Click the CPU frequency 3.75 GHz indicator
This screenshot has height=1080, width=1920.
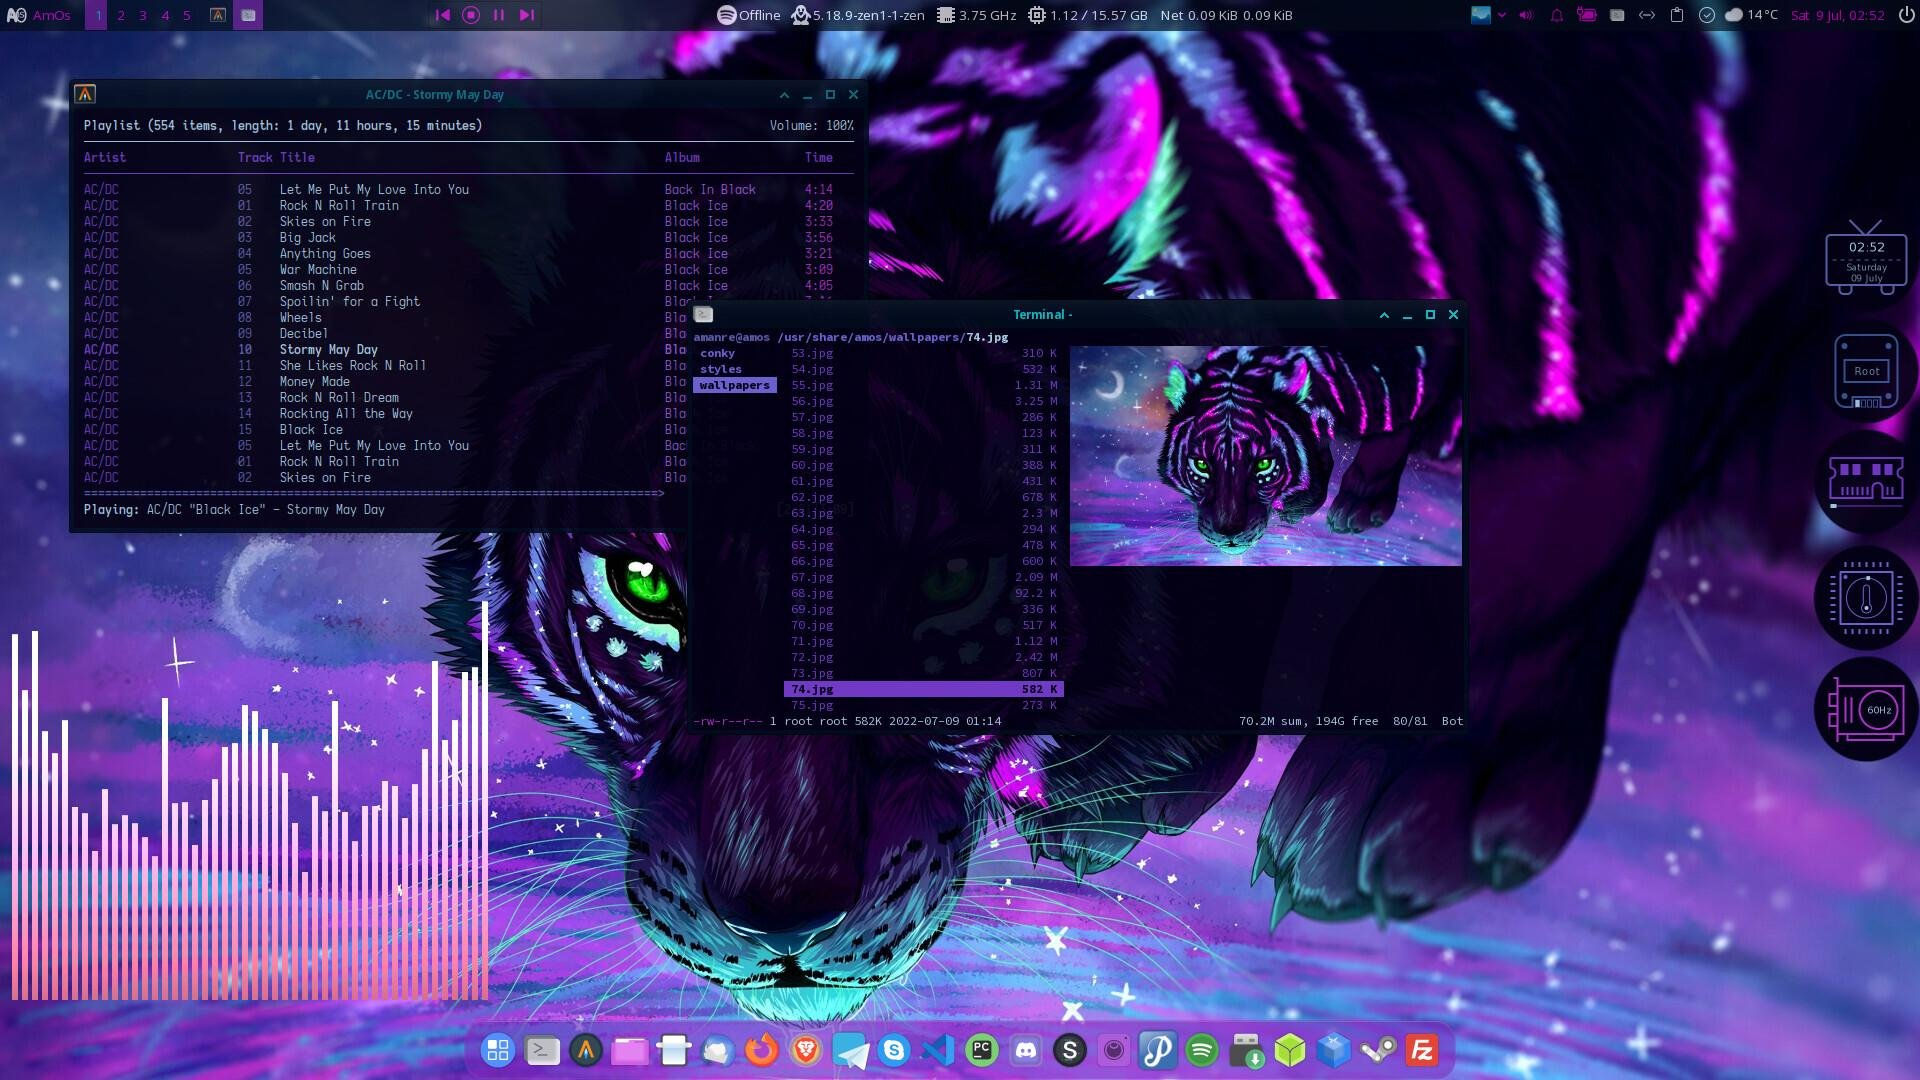pos(975,15)
